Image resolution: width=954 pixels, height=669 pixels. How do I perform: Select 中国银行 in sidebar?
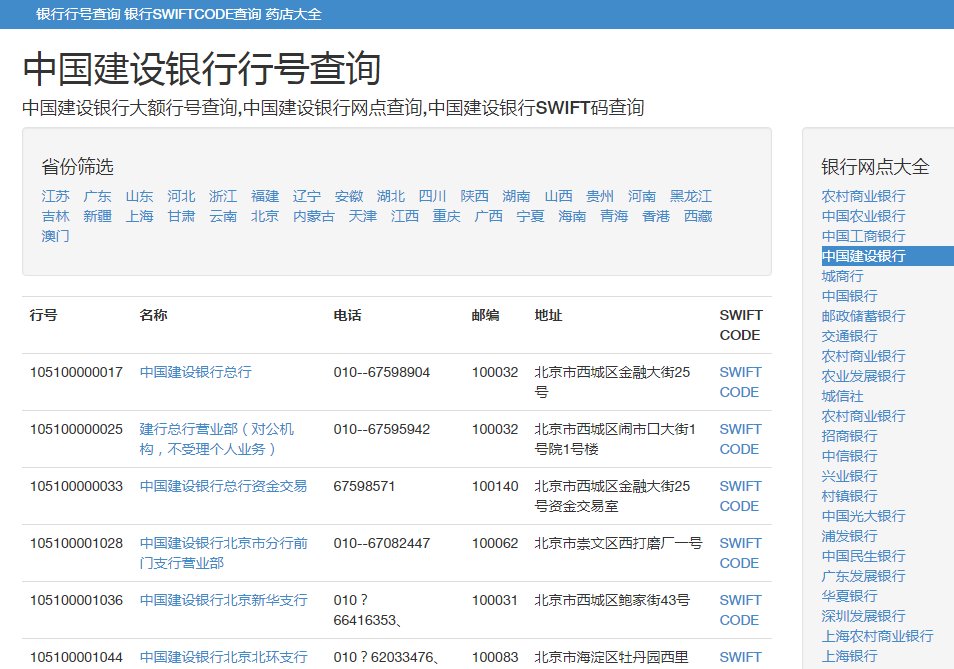coord(849,296)
